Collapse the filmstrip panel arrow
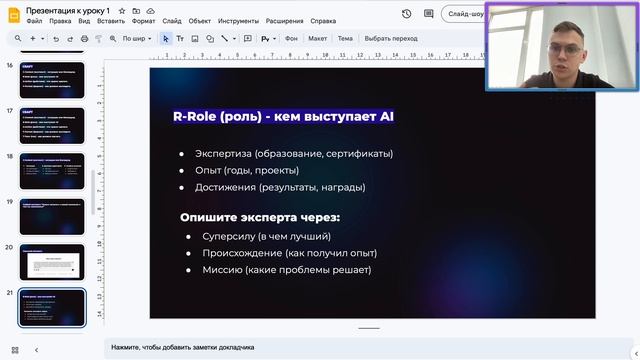Screen dimensions: 640x360 click(36, 350)
